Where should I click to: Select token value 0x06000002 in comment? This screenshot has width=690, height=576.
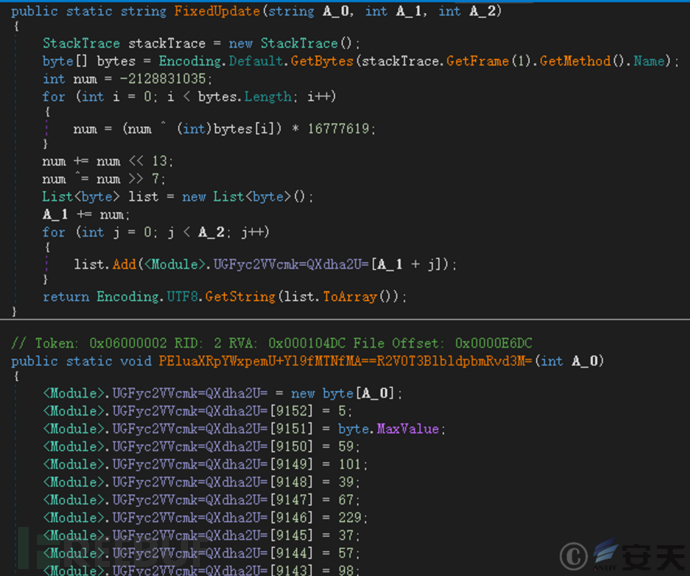128,343
